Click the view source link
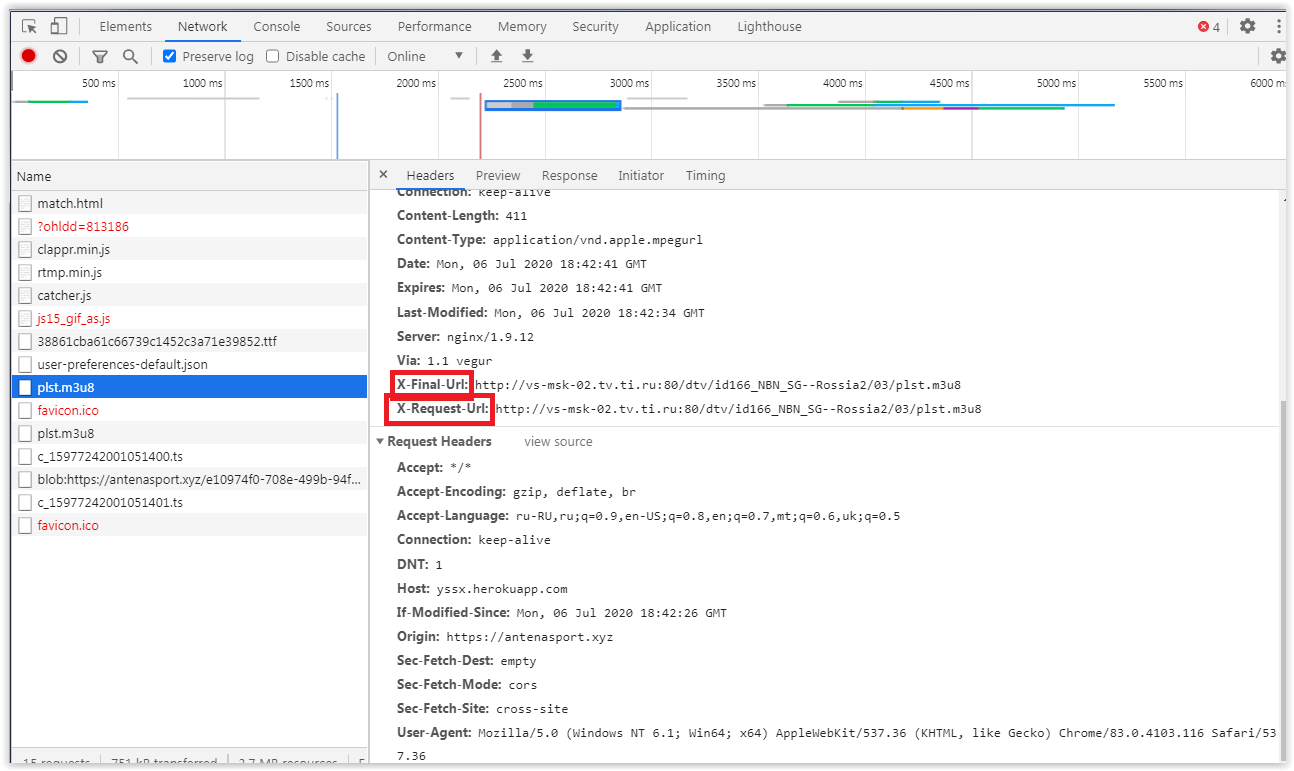 [x=558, y=442]
